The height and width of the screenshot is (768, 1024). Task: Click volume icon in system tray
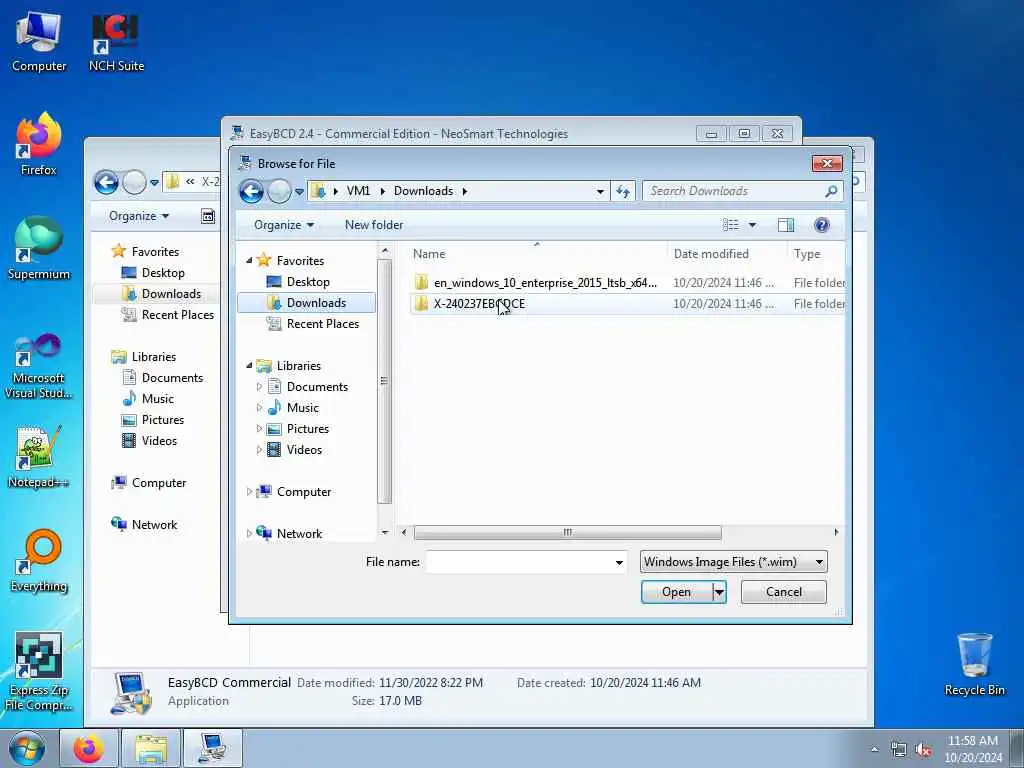pos(923,750)
